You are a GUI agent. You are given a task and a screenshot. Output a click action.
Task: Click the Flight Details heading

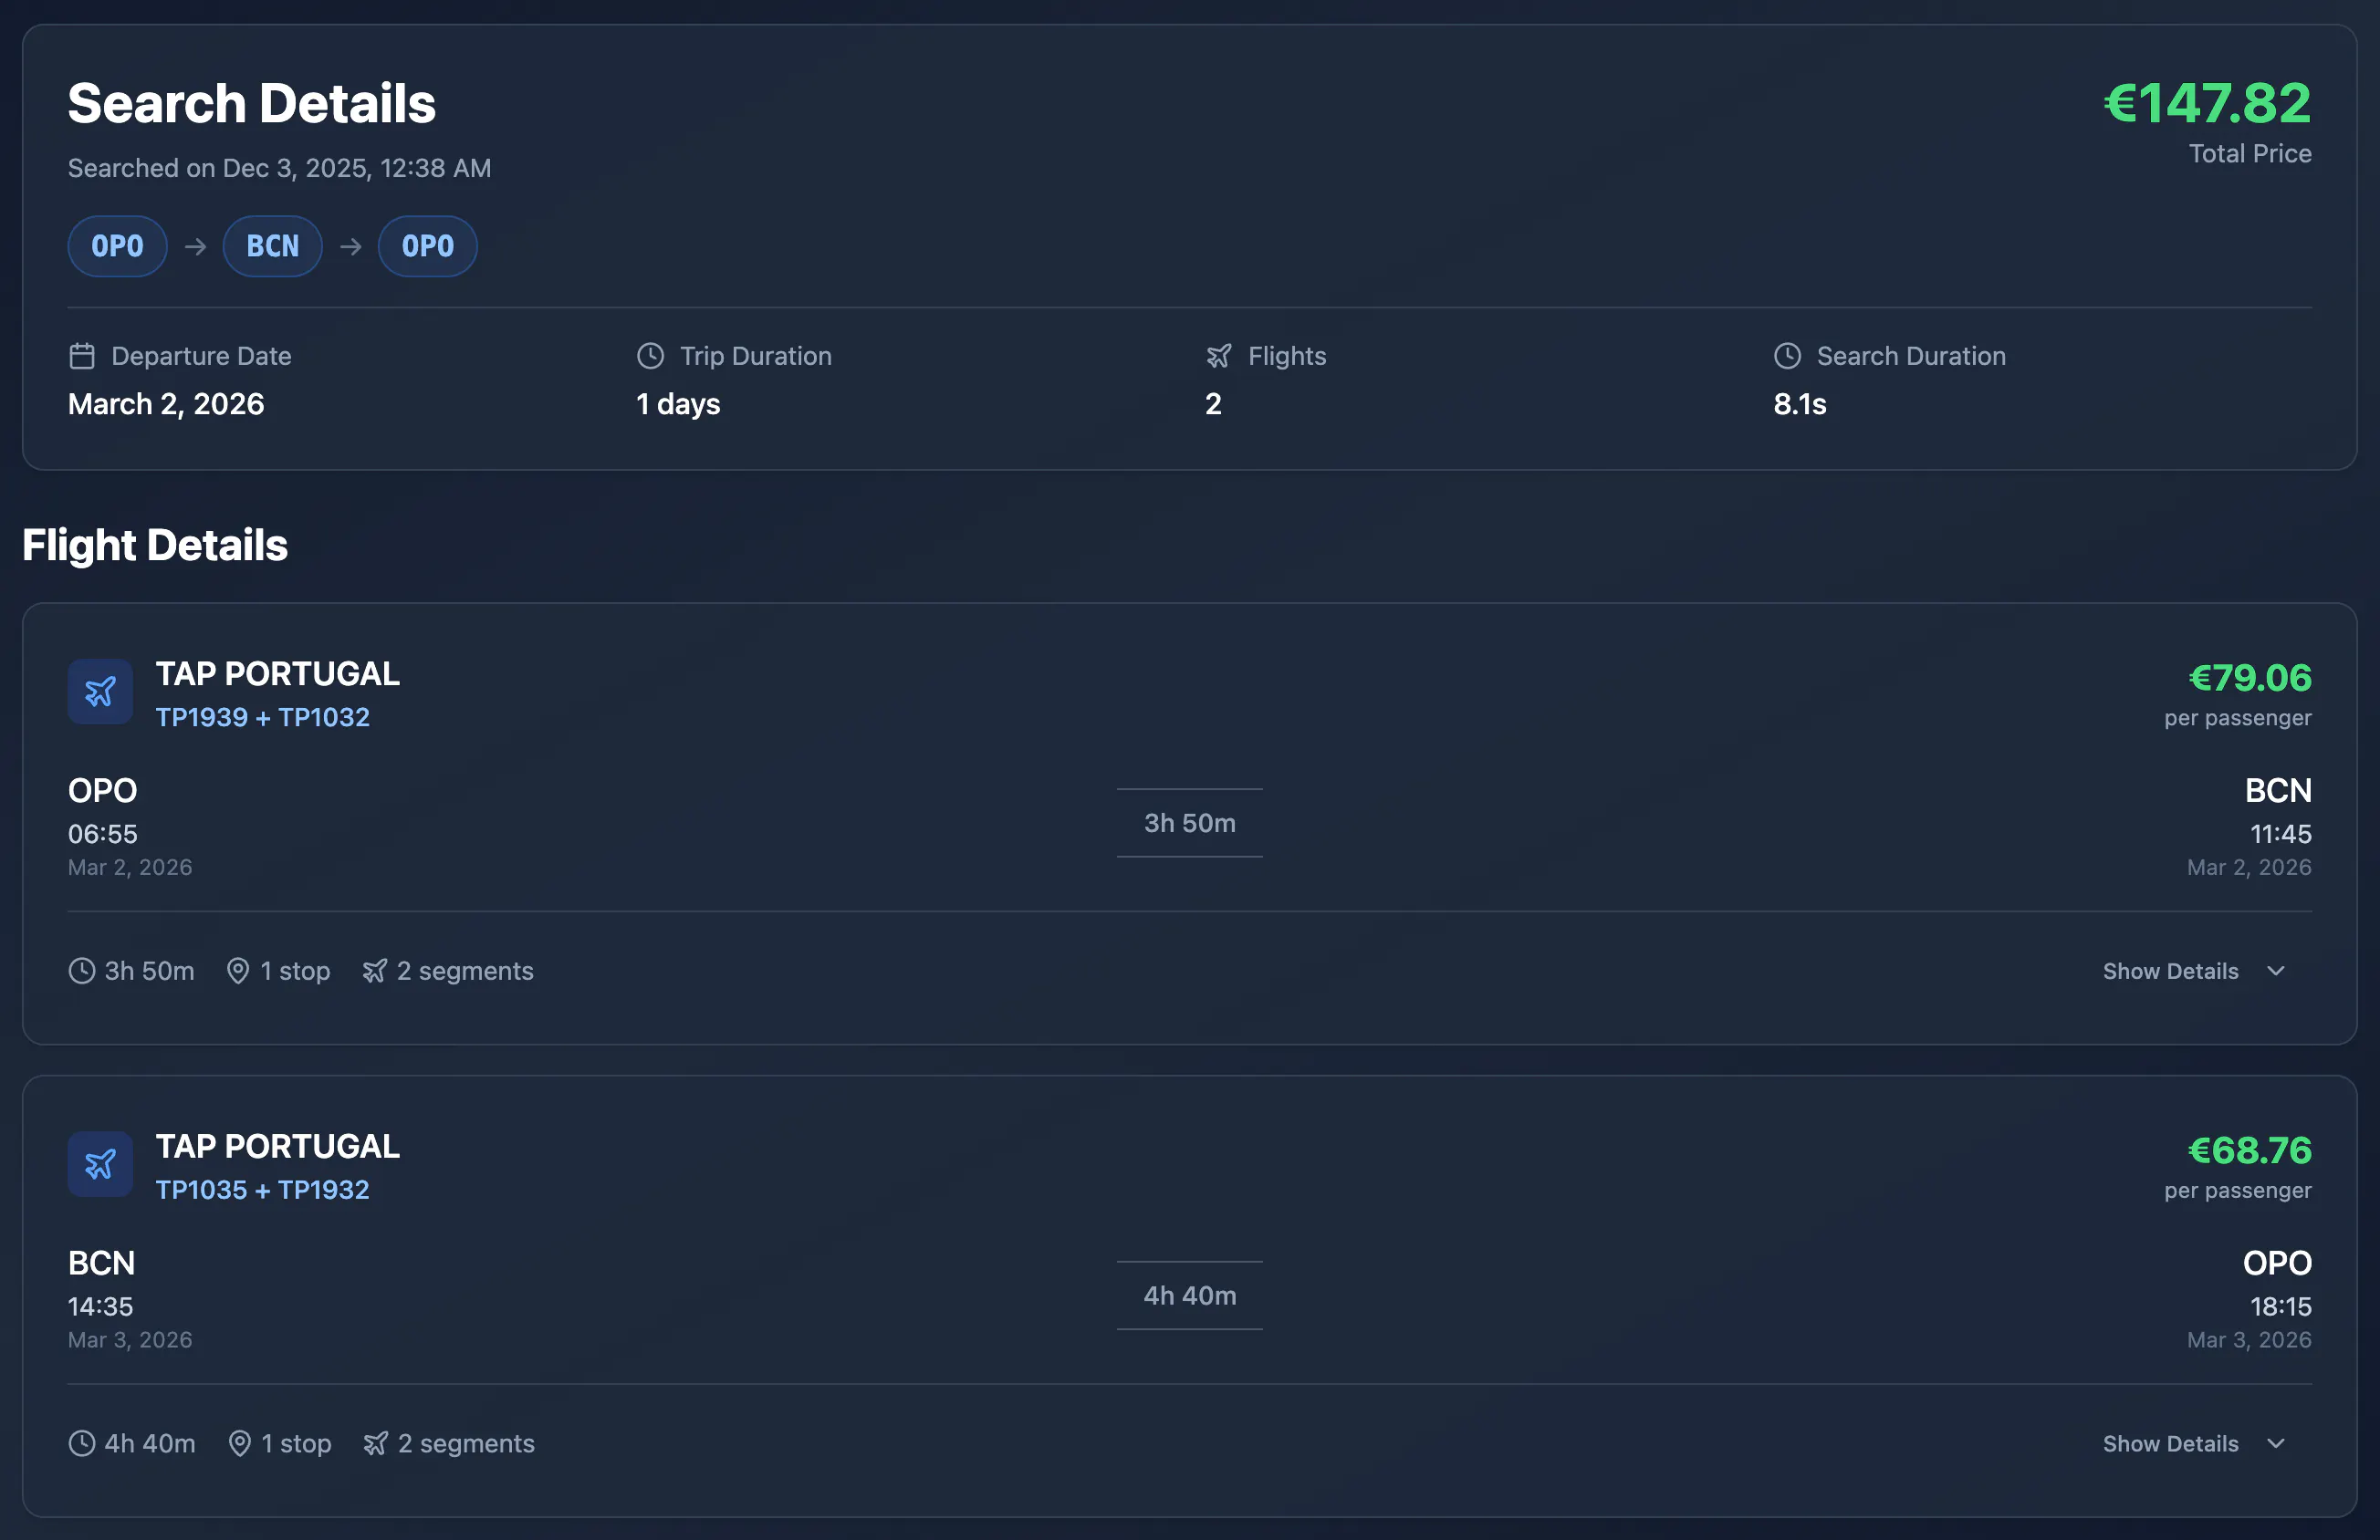tap(155, 545)
